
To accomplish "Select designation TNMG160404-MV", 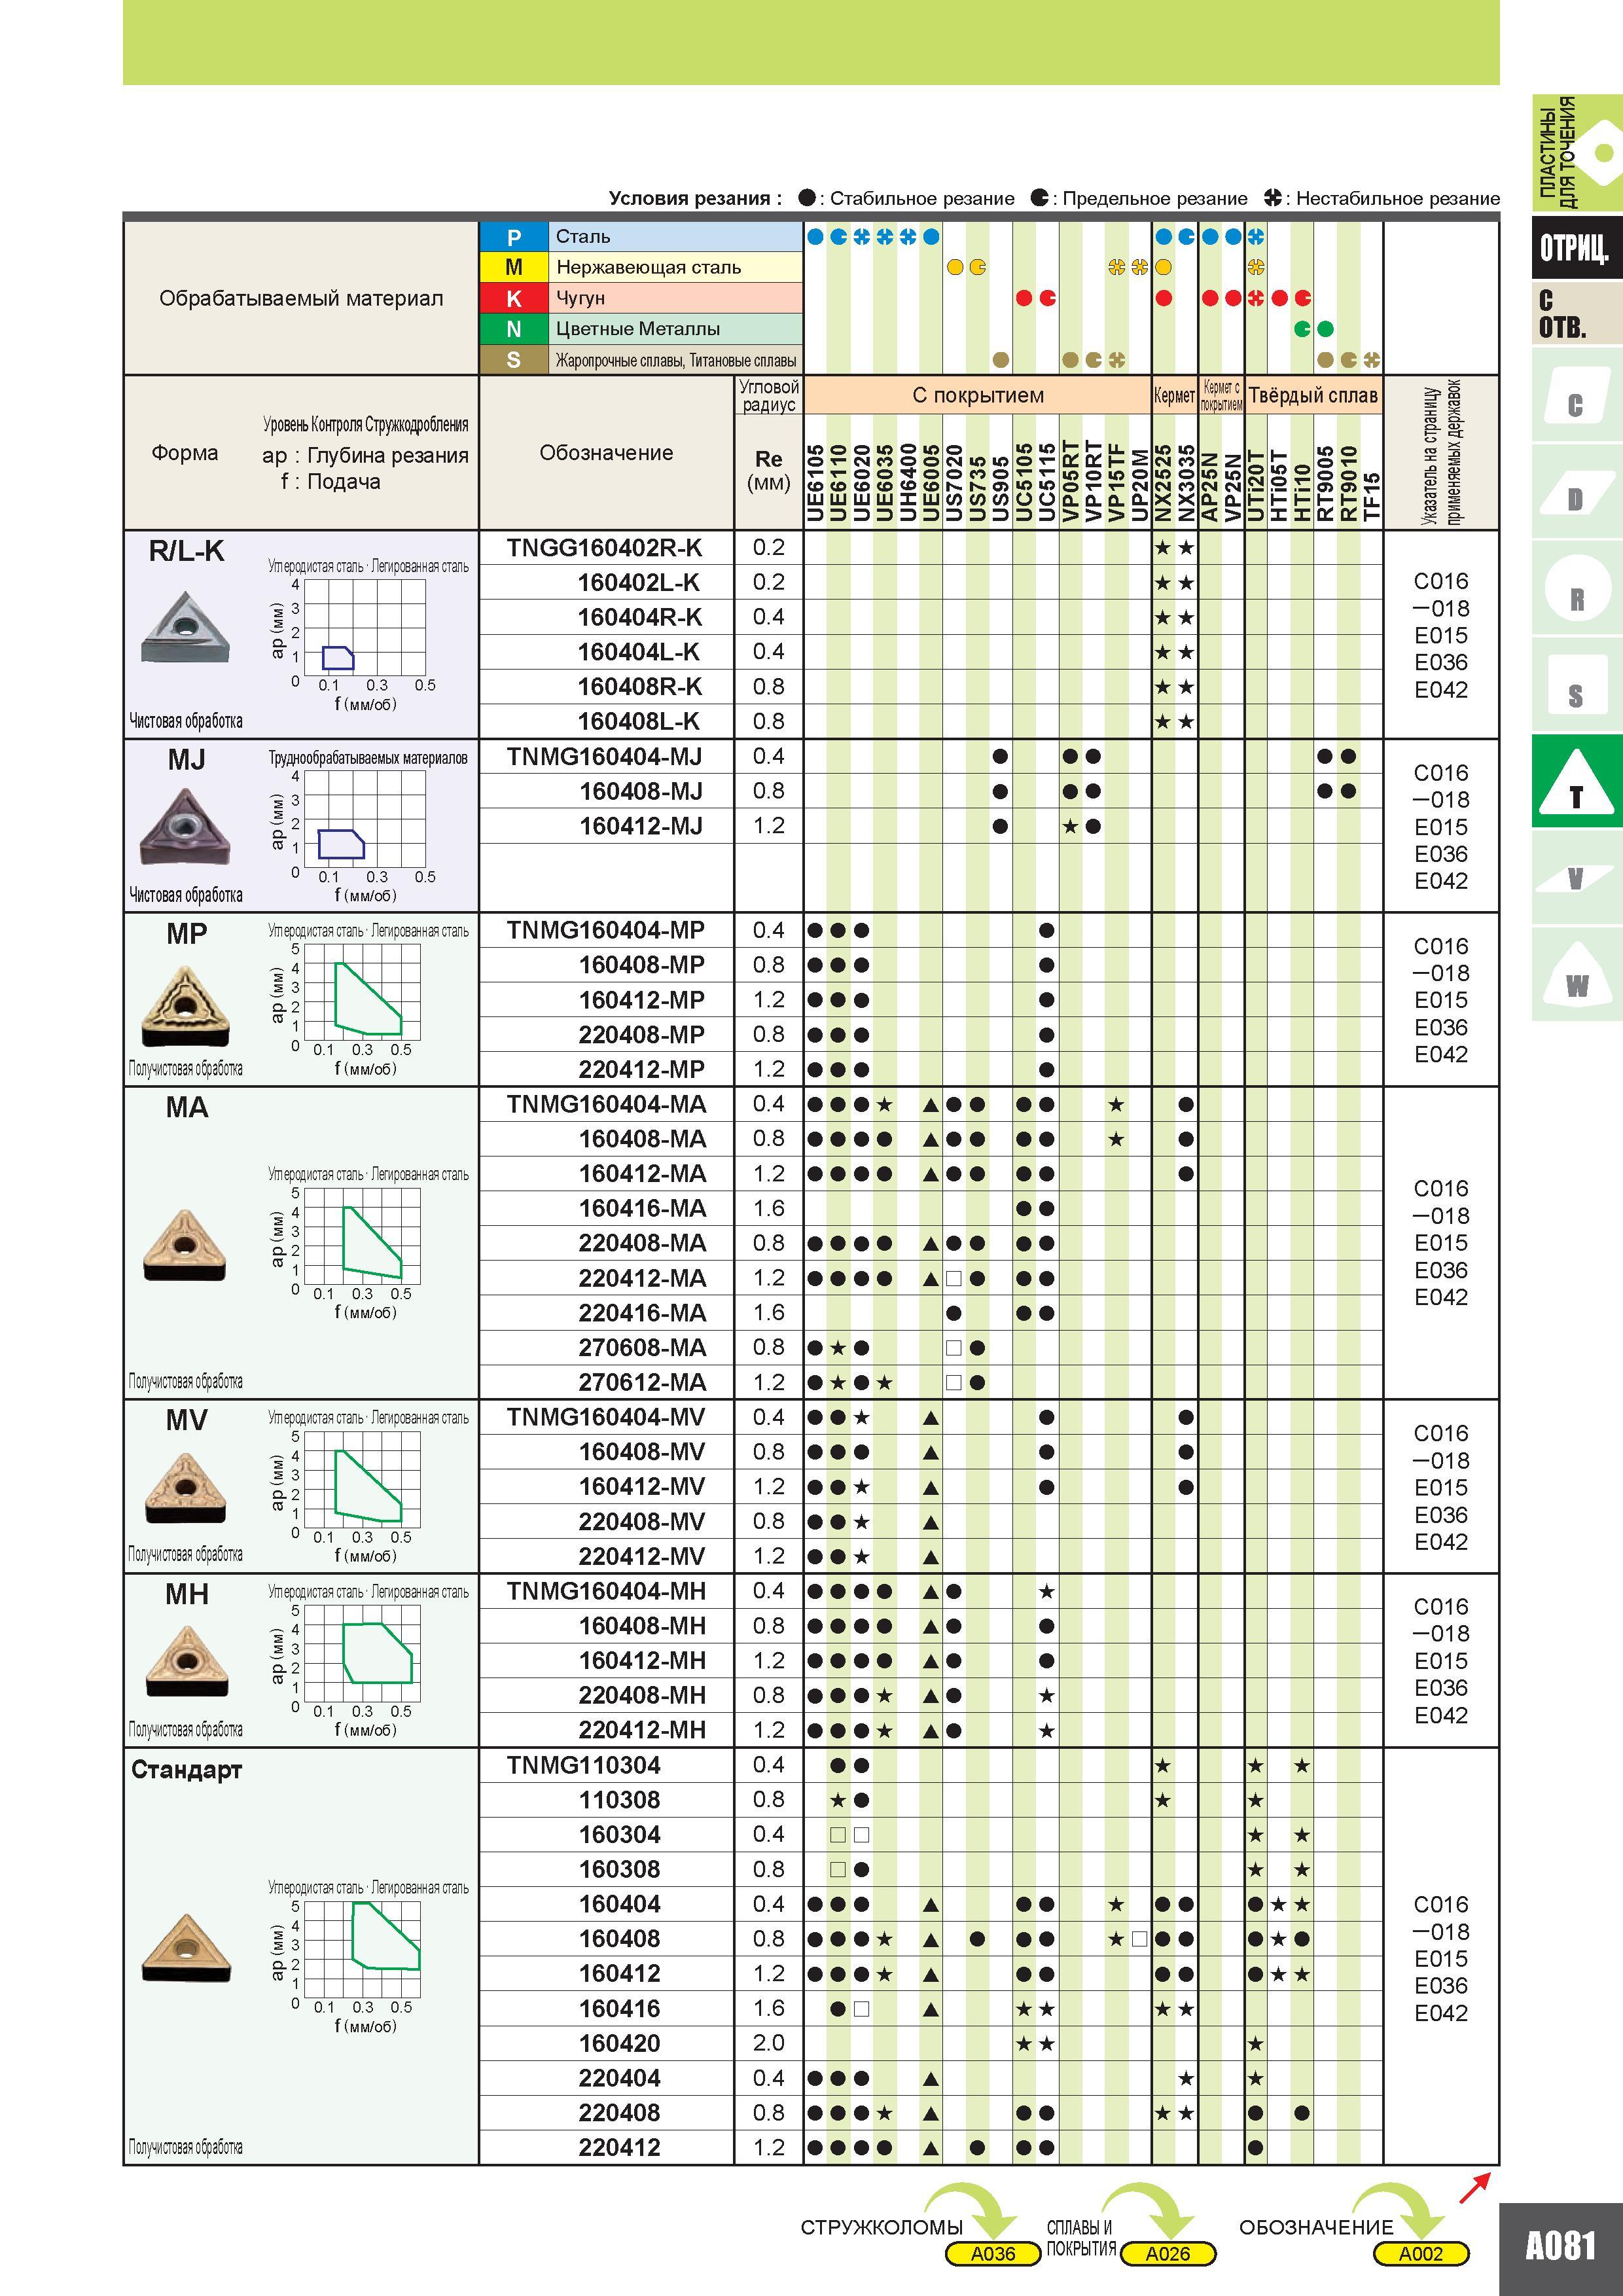I will point(606,1417).
